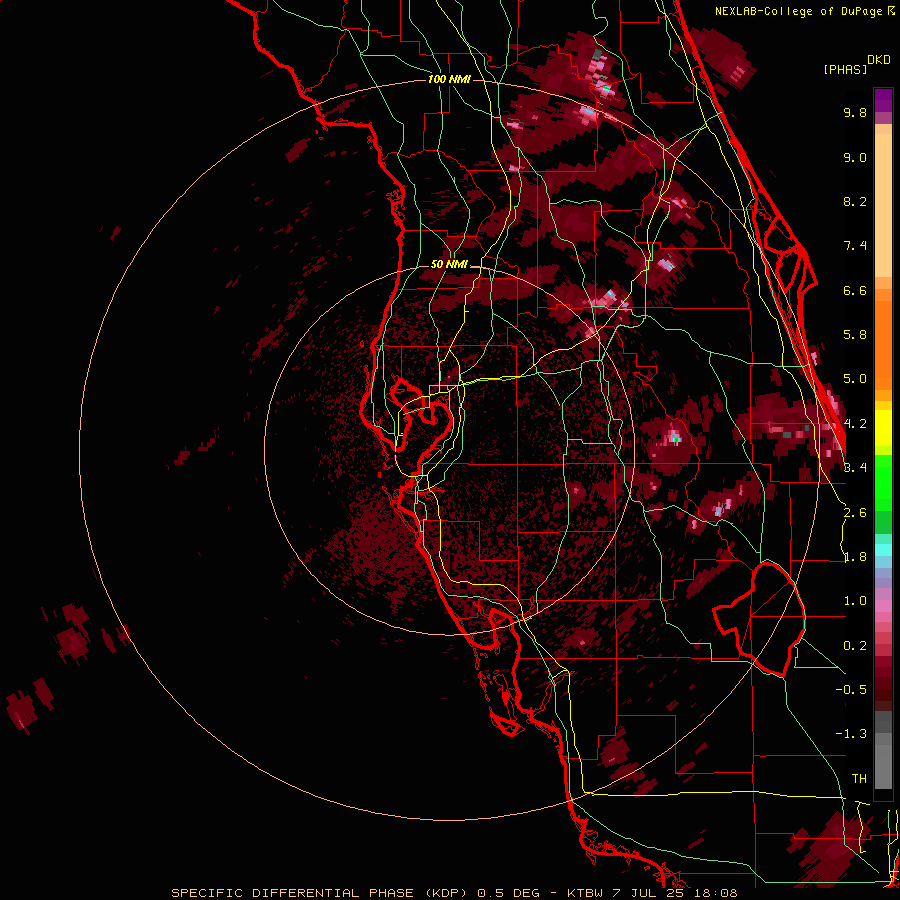The width and height of the screenshot is (900, 900).
Task: Click the TH label at the legend bottom
Action: [859, 779]
